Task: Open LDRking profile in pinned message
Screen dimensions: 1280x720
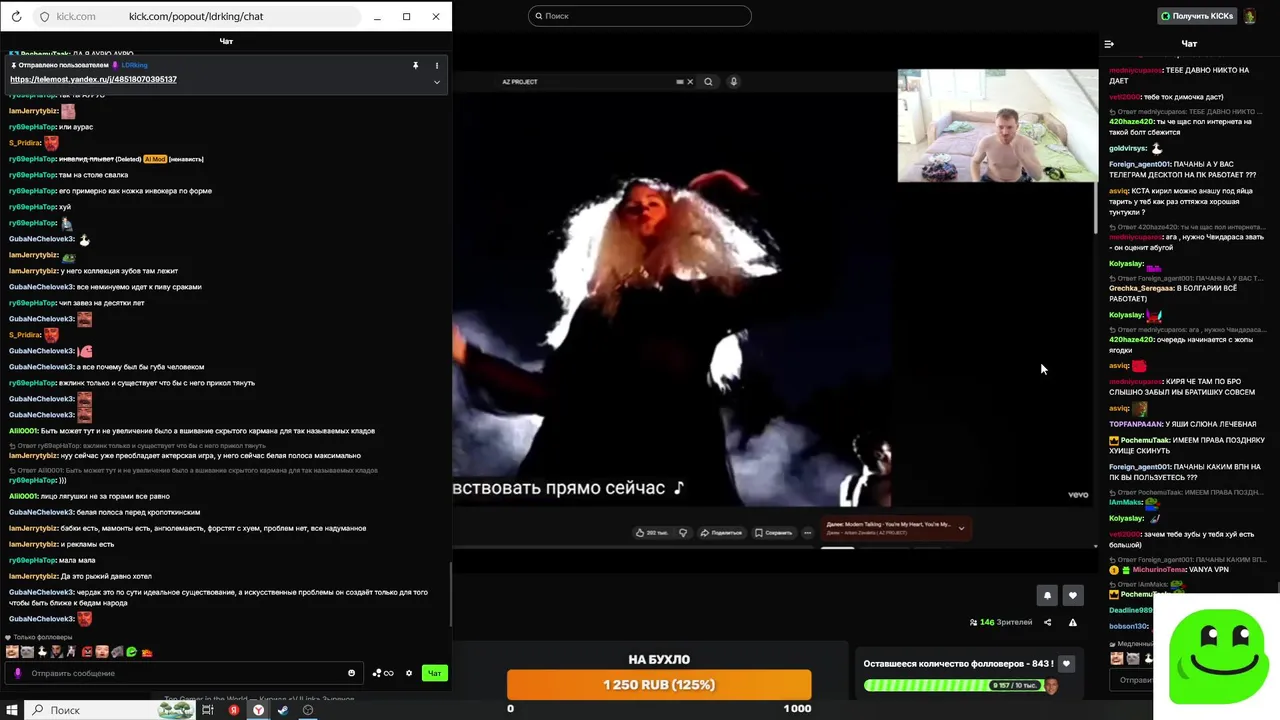Action: (135, 65)
